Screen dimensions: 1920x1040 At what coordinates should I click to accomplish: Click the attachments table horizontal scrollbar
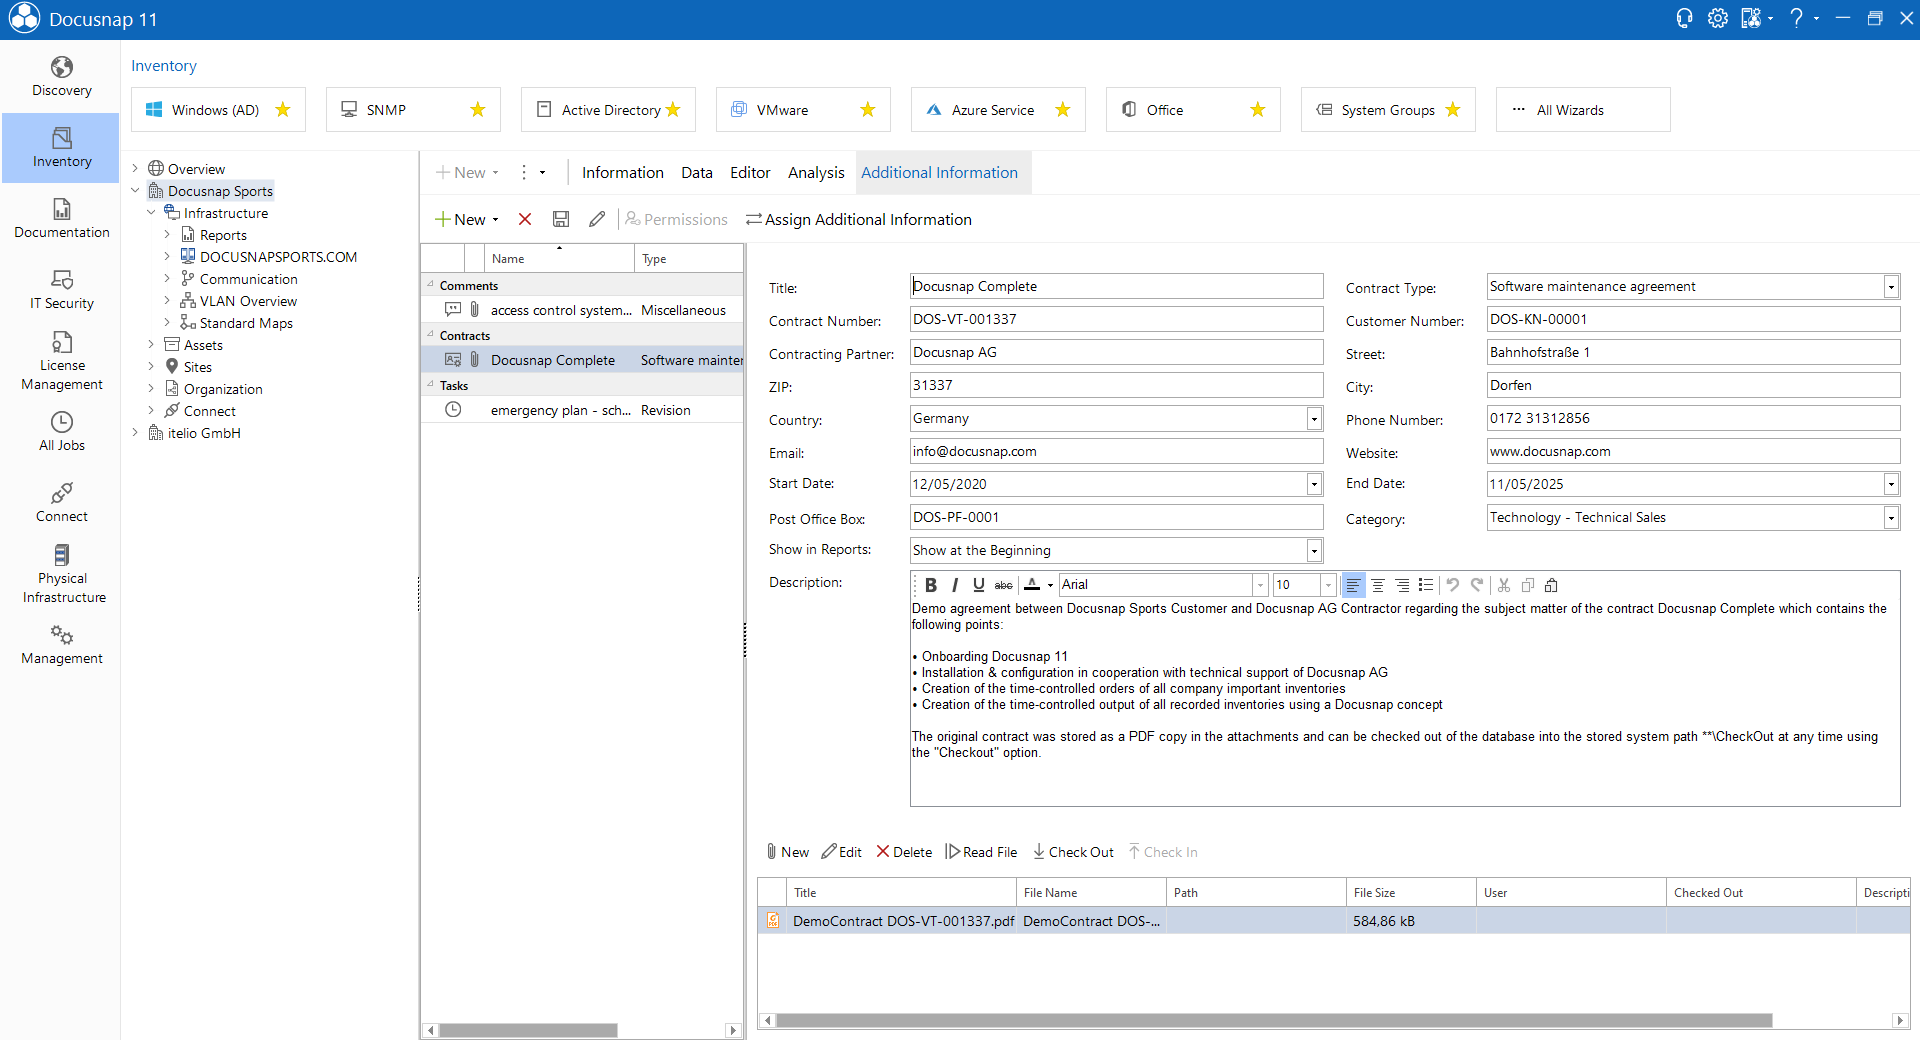pyautogui.click(x=1274, y=1020)
